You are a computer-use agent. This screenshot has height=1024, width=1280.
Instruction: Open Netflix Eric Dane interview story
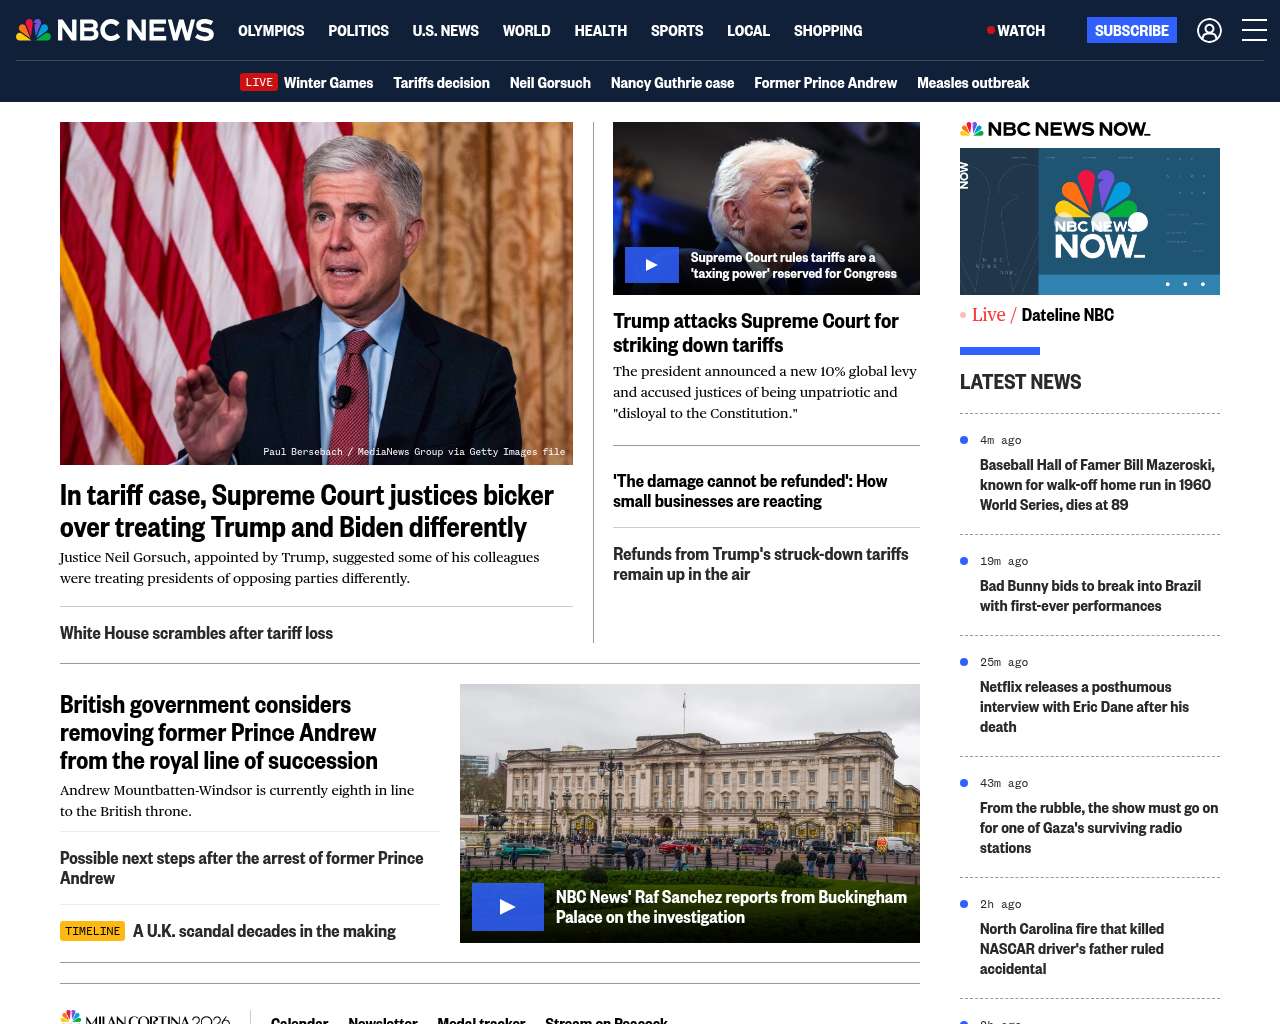(x=1084, y=707)
